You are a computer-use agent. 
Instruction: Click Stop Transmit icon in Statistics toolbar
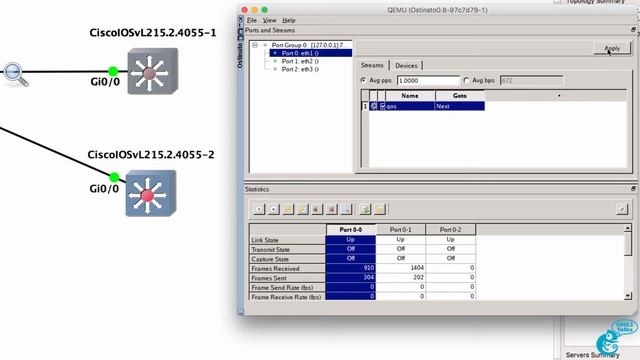pyautogui.click(x=273, y=209)
